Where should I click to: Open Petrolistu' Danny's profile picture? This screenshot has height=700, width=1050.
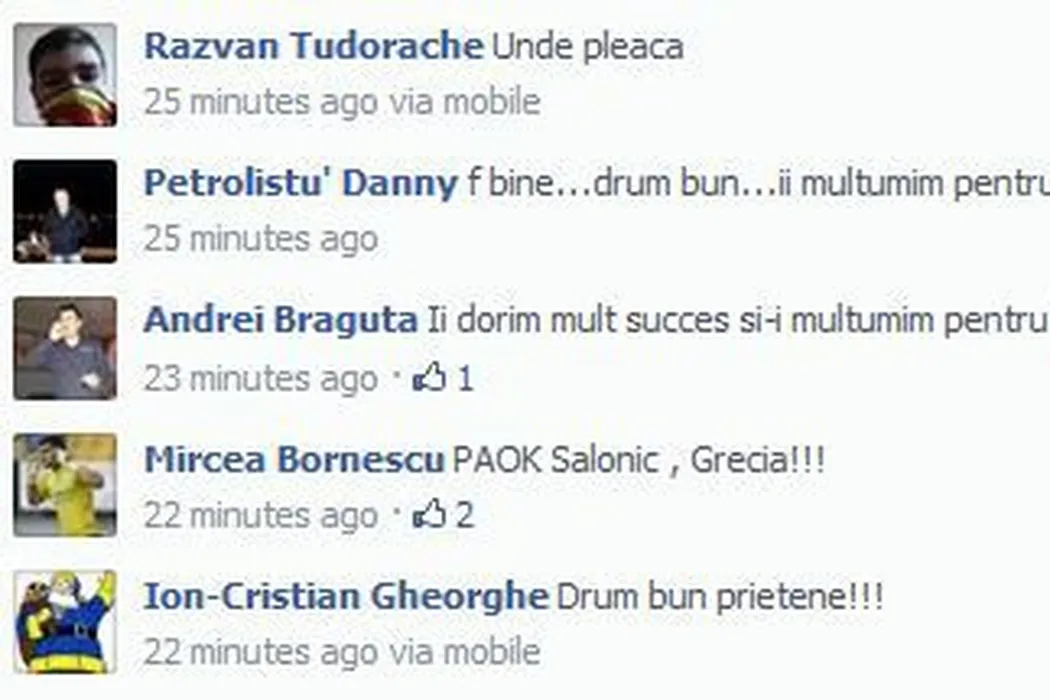pyautogui.click(x=65, y=211)
